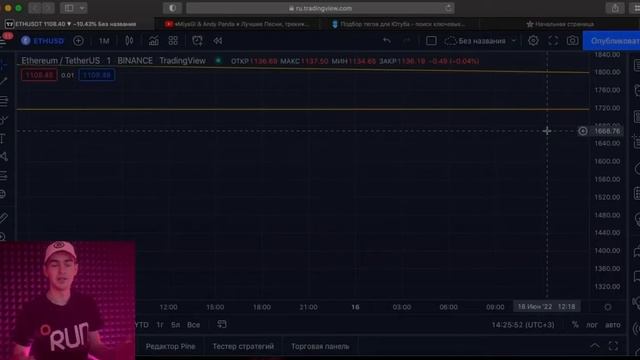Switch to the YouTube Miyagi & Andy Panda tab
Image resolution: width=640 pixels, height=360 pixels.
239,24
